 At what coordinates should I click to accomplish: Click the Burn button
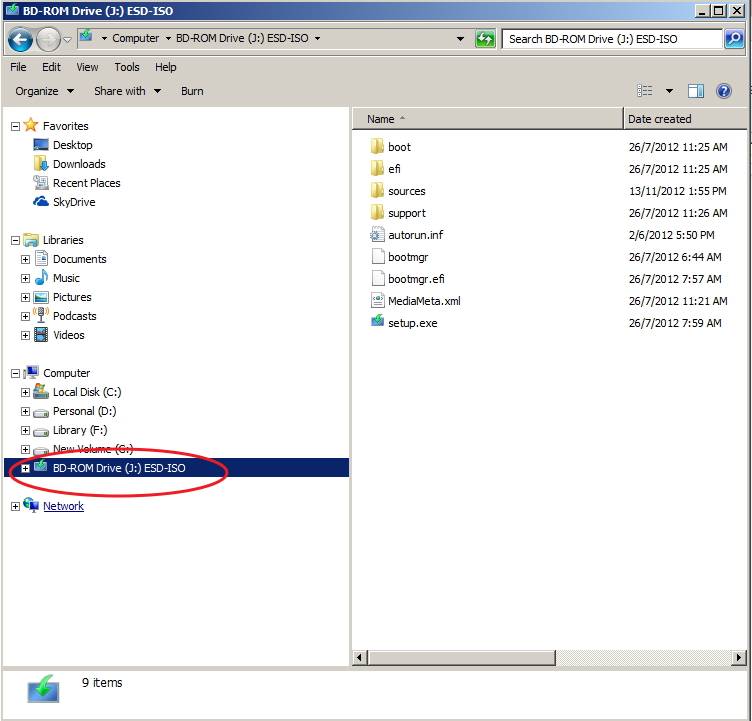(192, 91)
